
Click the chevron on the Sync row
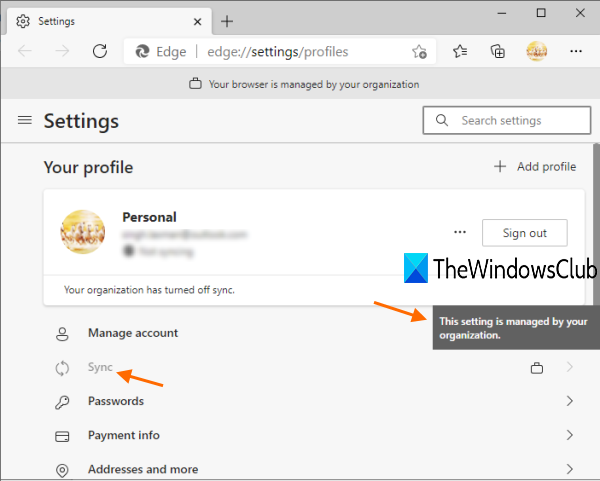click(569, 367)
